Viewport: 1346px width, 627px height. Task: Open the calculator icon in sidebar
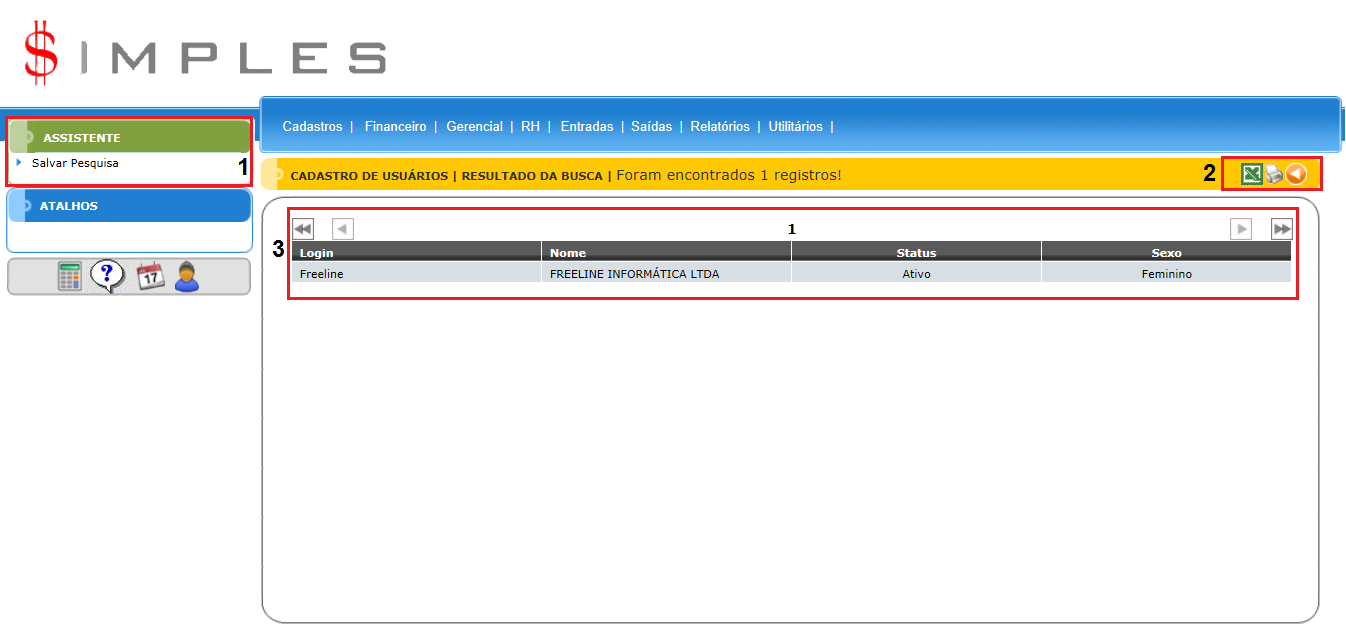[69, 277]
